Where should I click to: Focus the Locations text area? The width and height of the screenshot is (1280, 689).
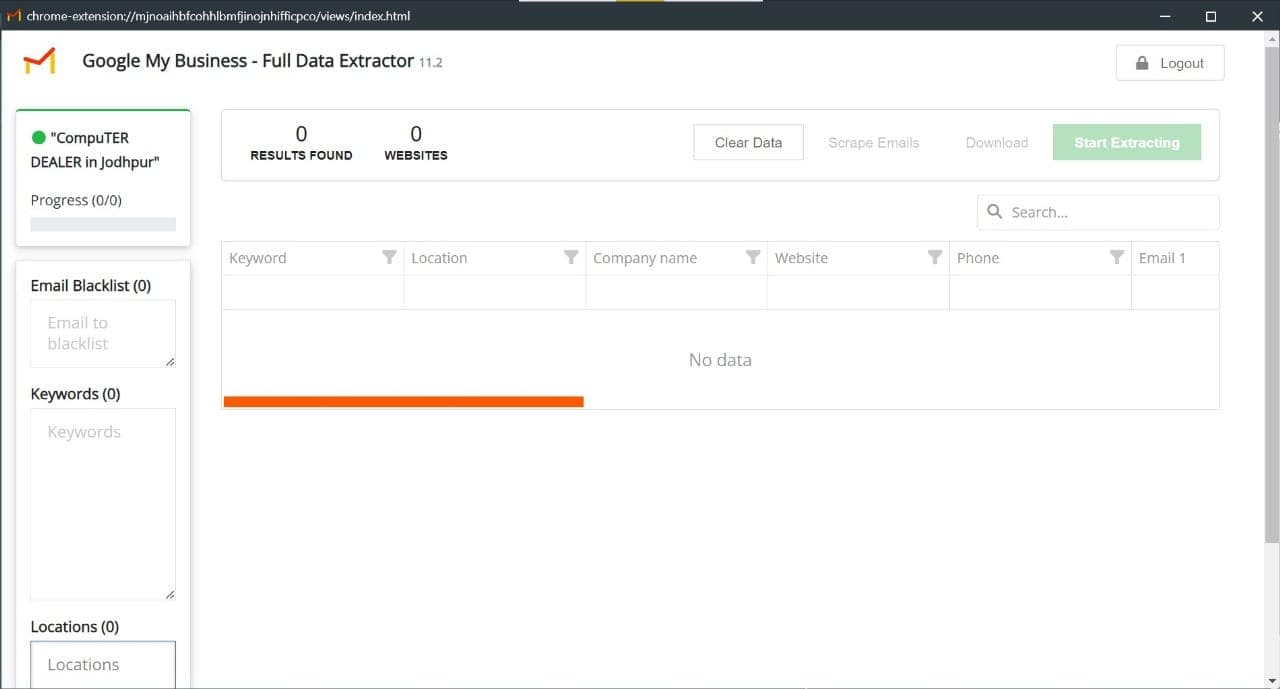[103, 664]
